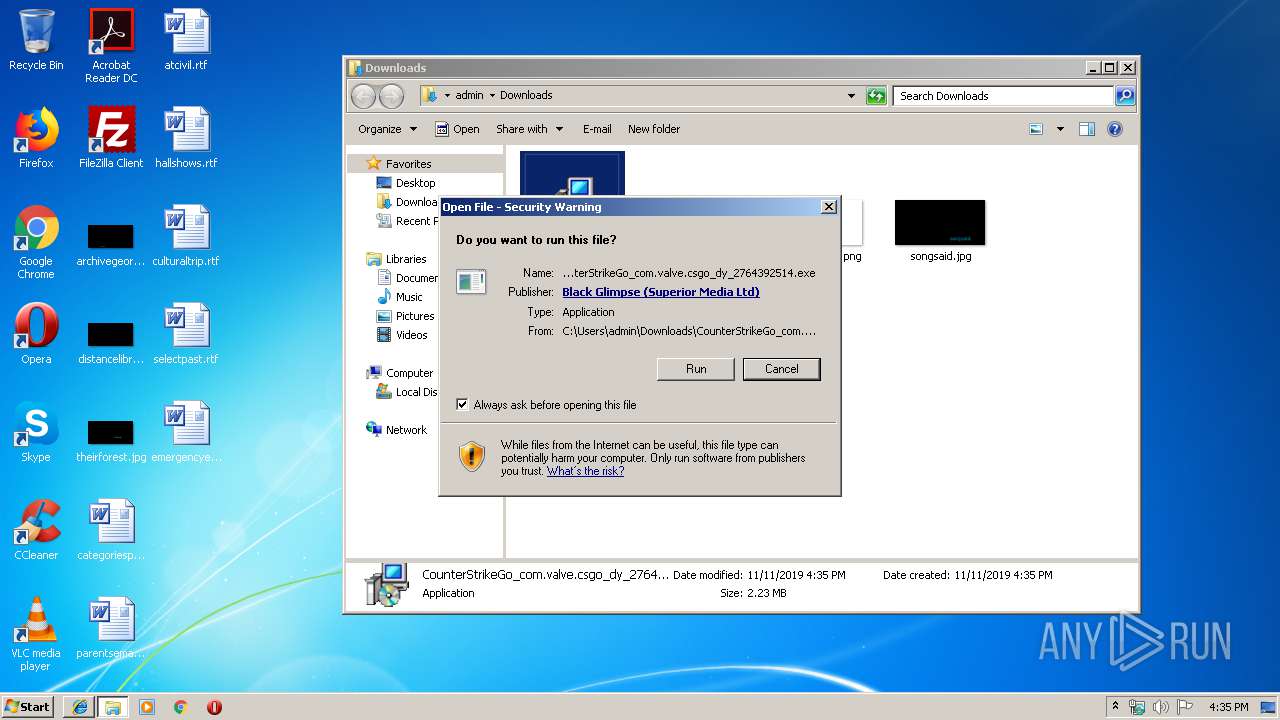Select the categoriesp... document on desktop
The width and height of the screenshot is (1280, 720).
[111, 530]
